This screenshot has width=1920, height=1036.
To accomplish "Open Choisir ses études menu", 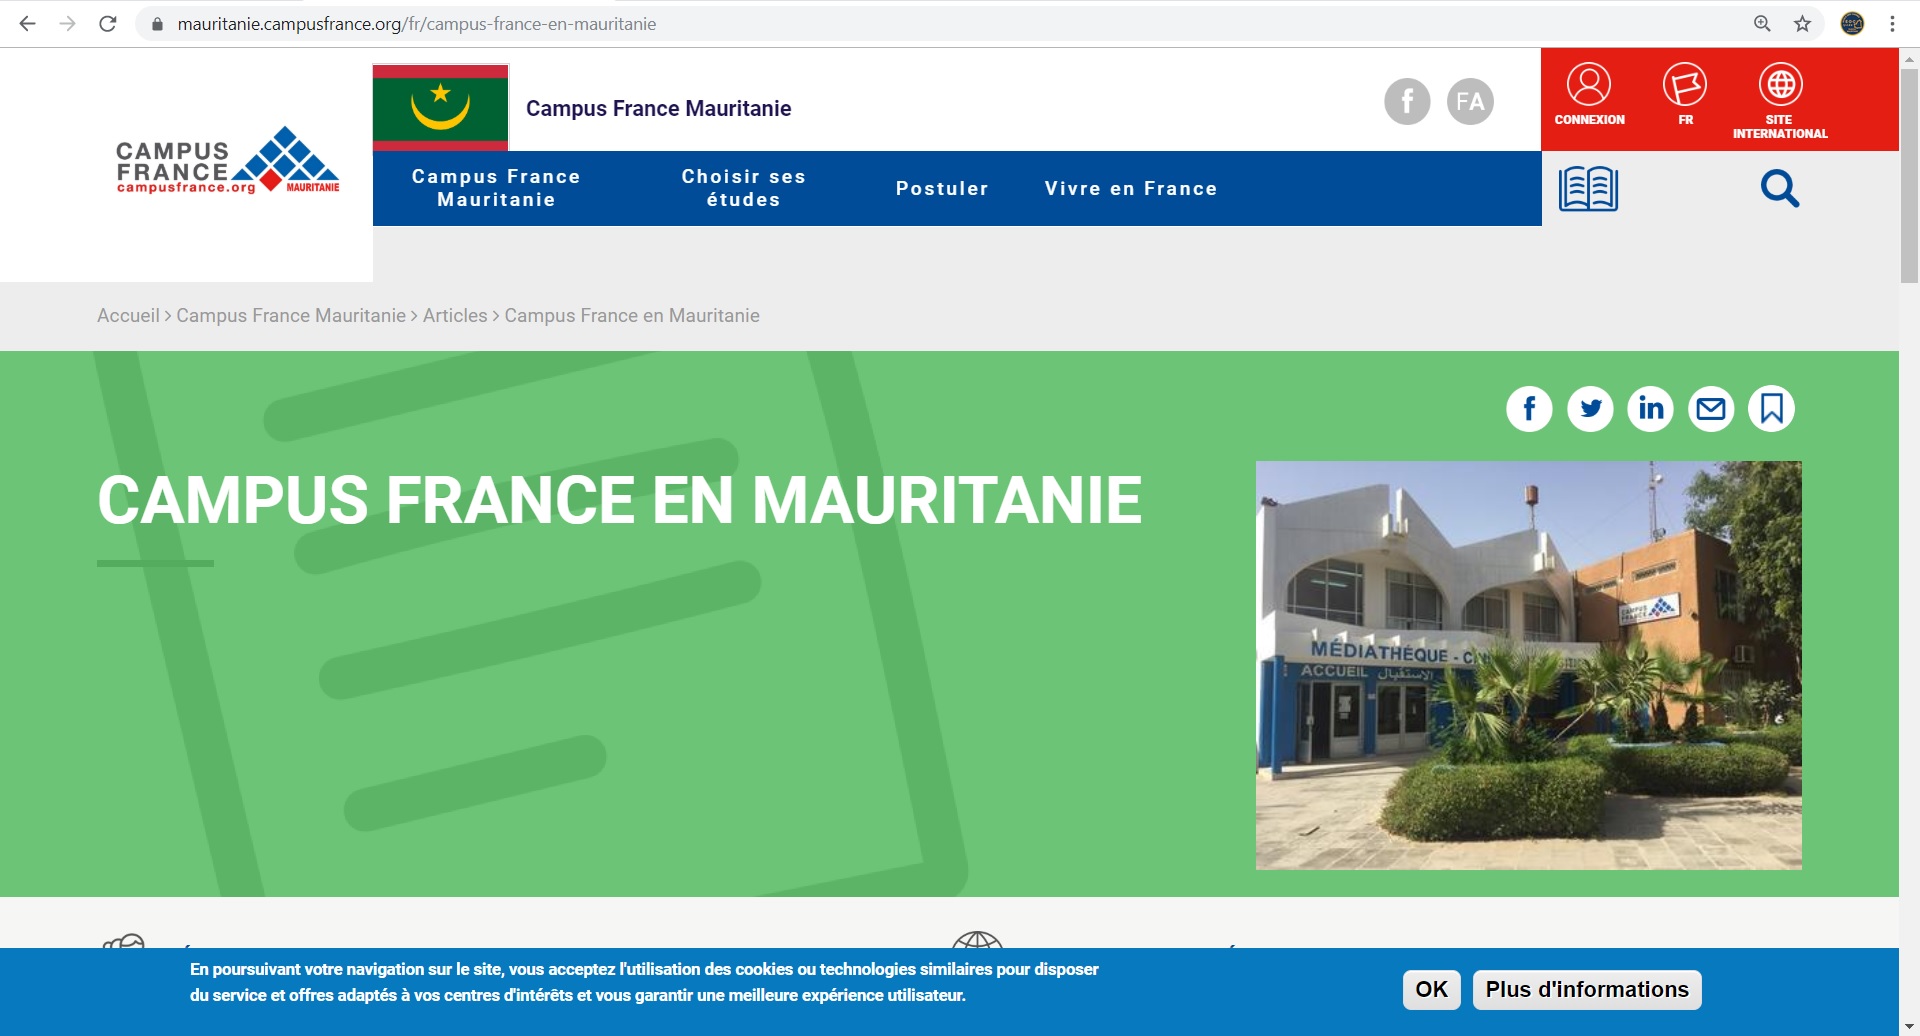I will point(743,188).
